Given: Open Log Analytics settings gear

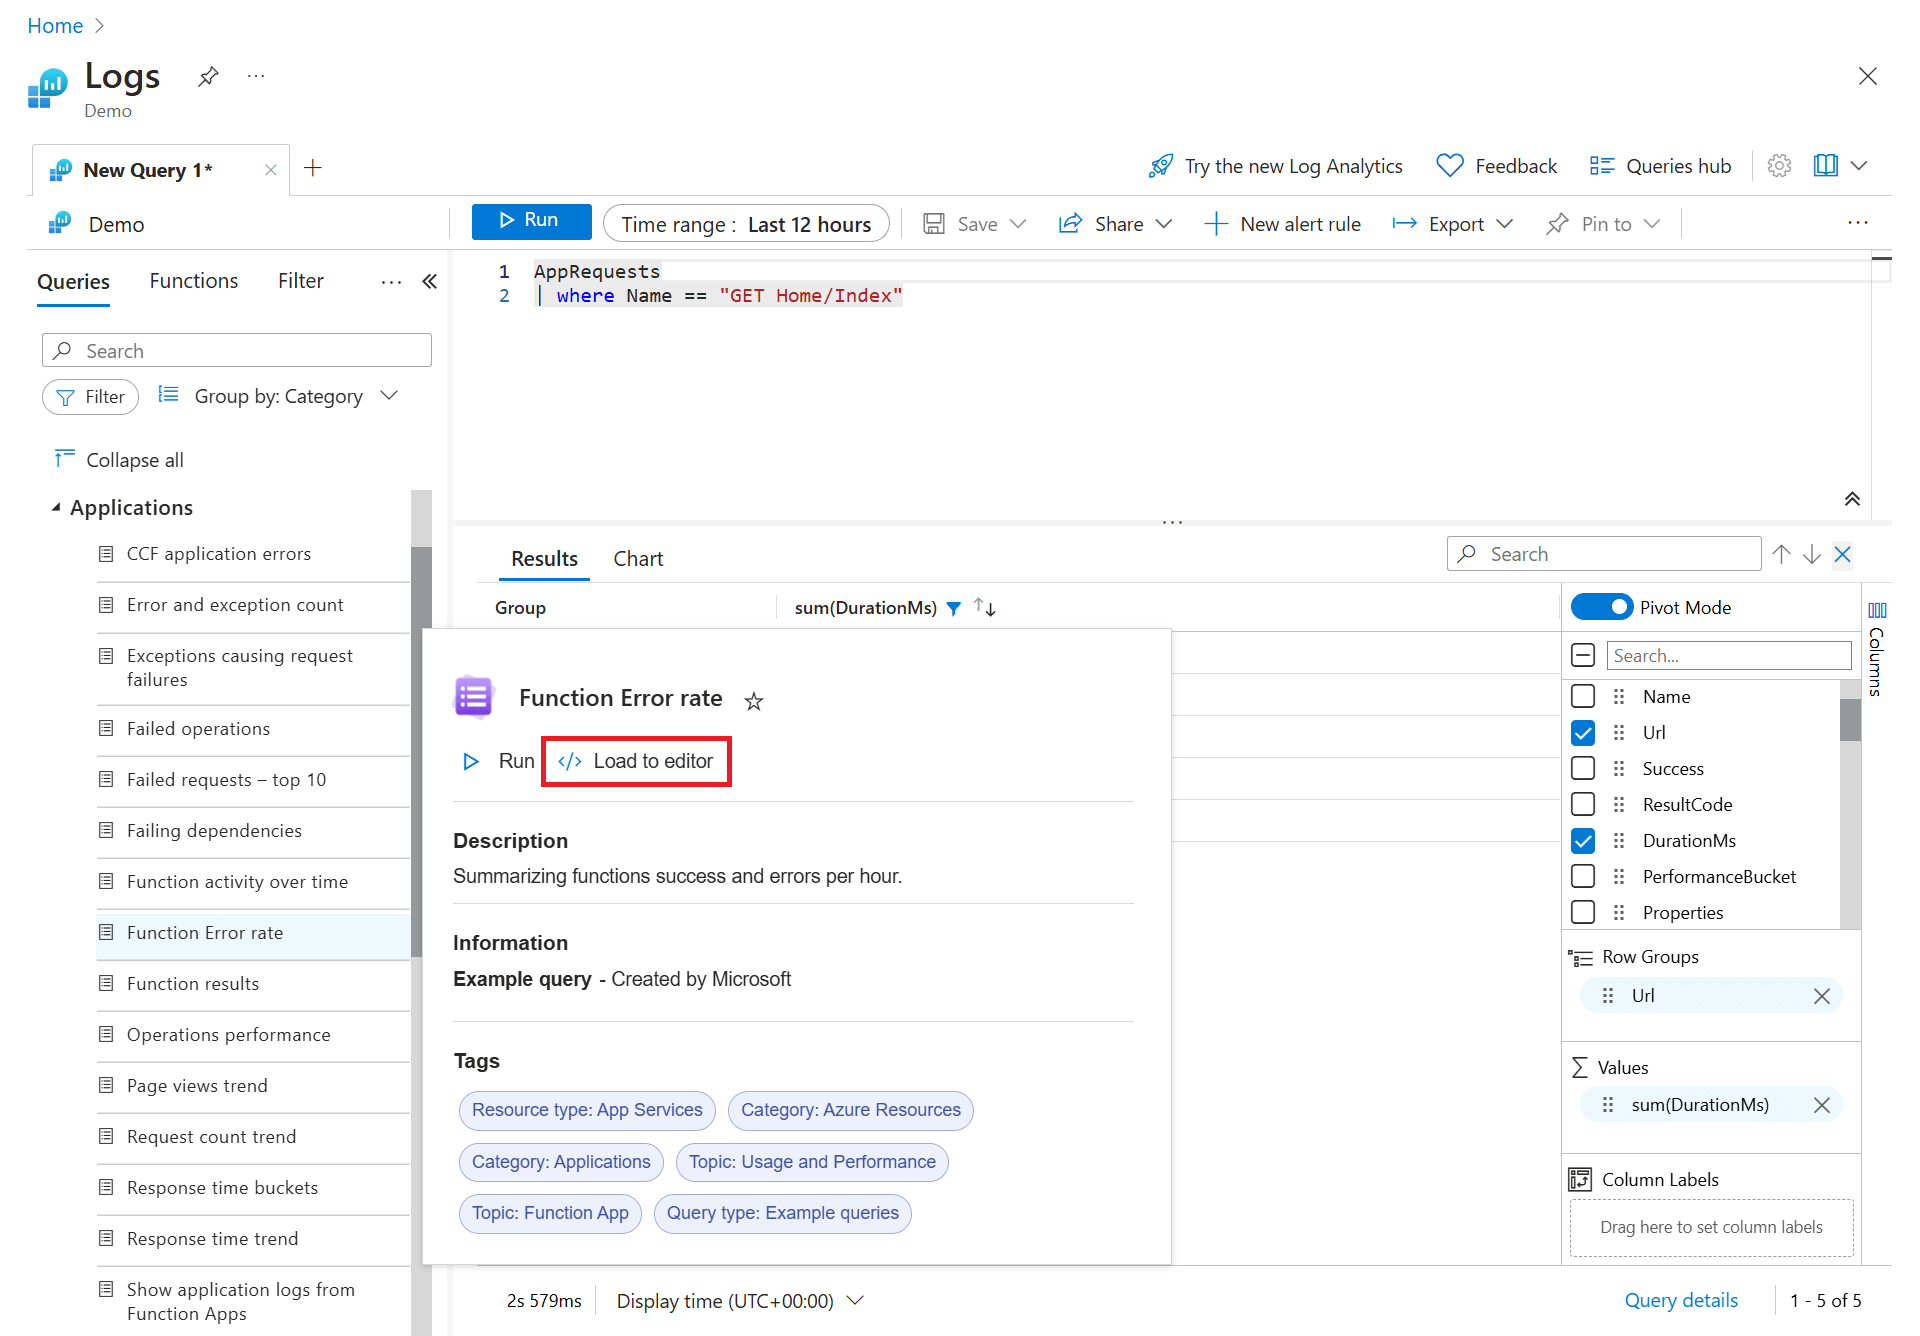Looking at the screenshot, I should click(1779, 166).
